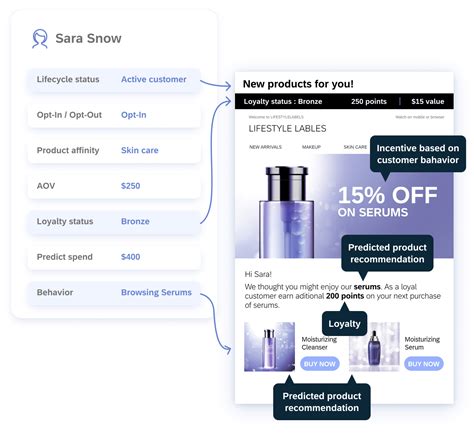The height and width of the screenshot is (434, 474).
Task: Open the SKIN CARE menu item
Action: 355,147
